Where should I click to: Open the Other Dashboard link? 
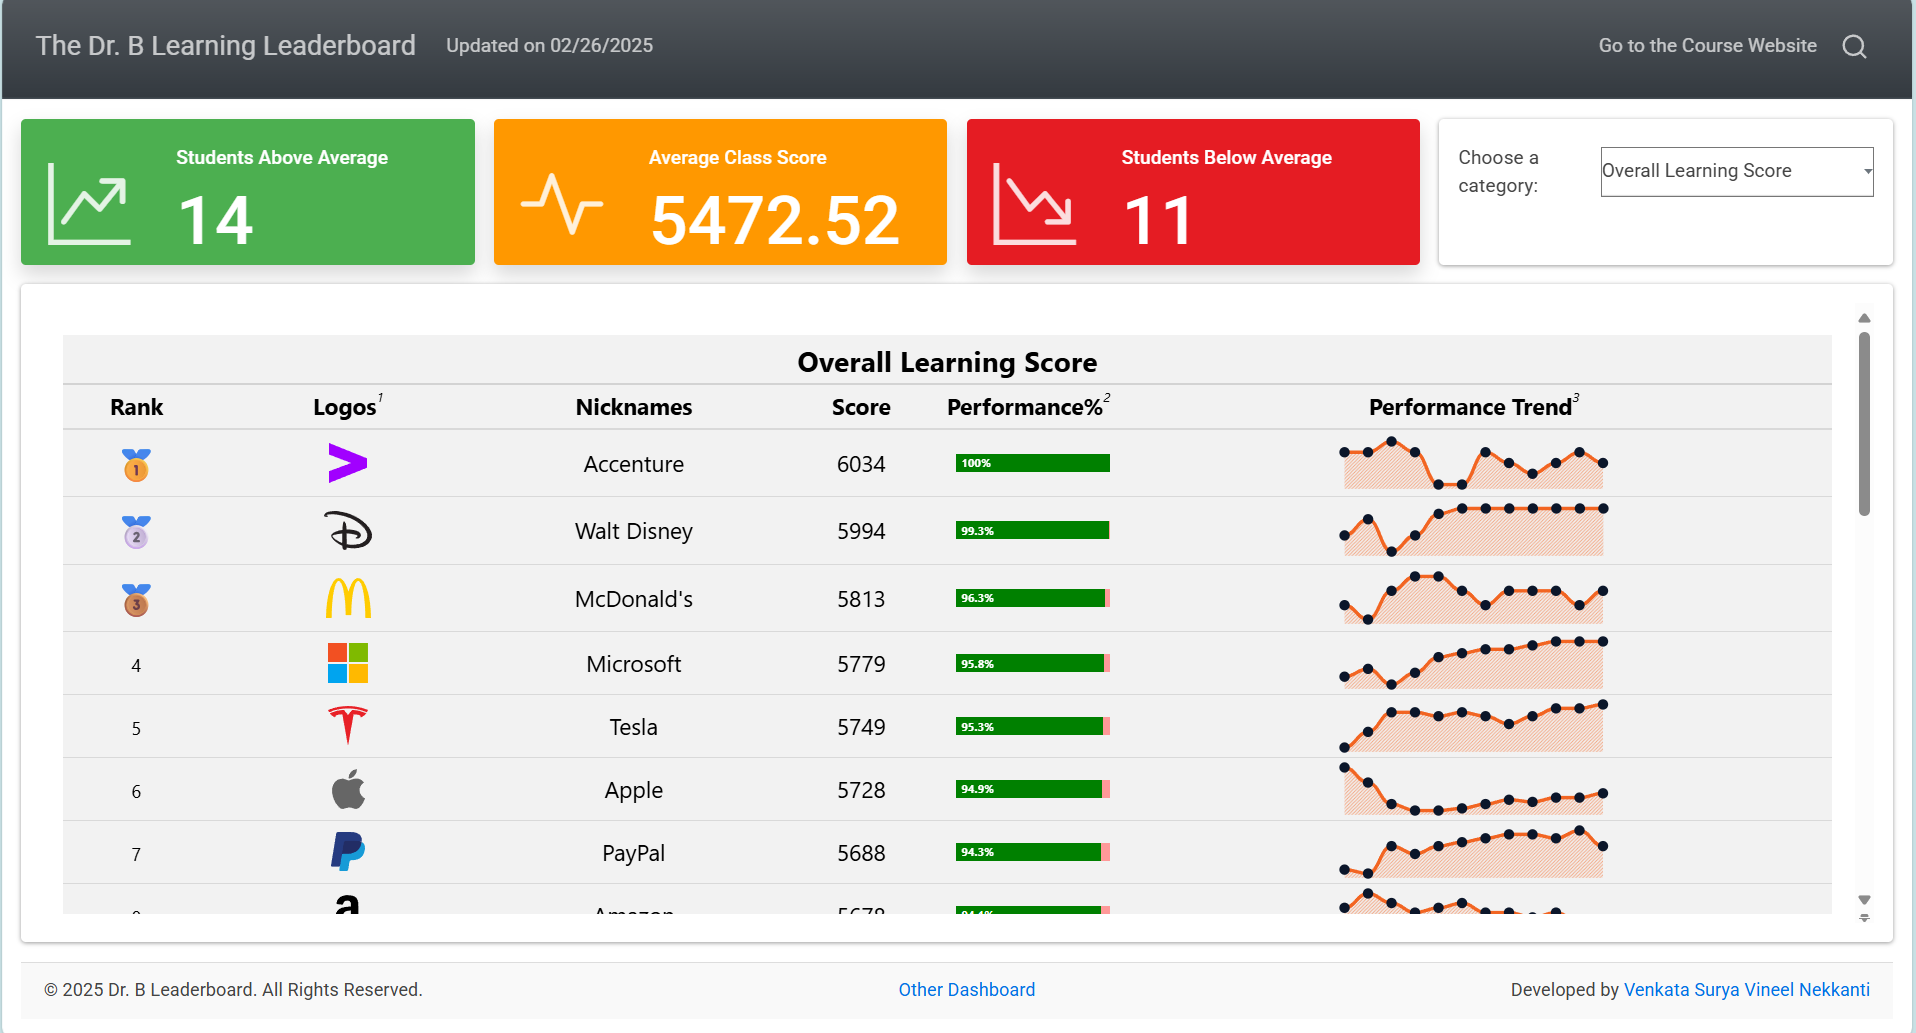click(966, 989)
